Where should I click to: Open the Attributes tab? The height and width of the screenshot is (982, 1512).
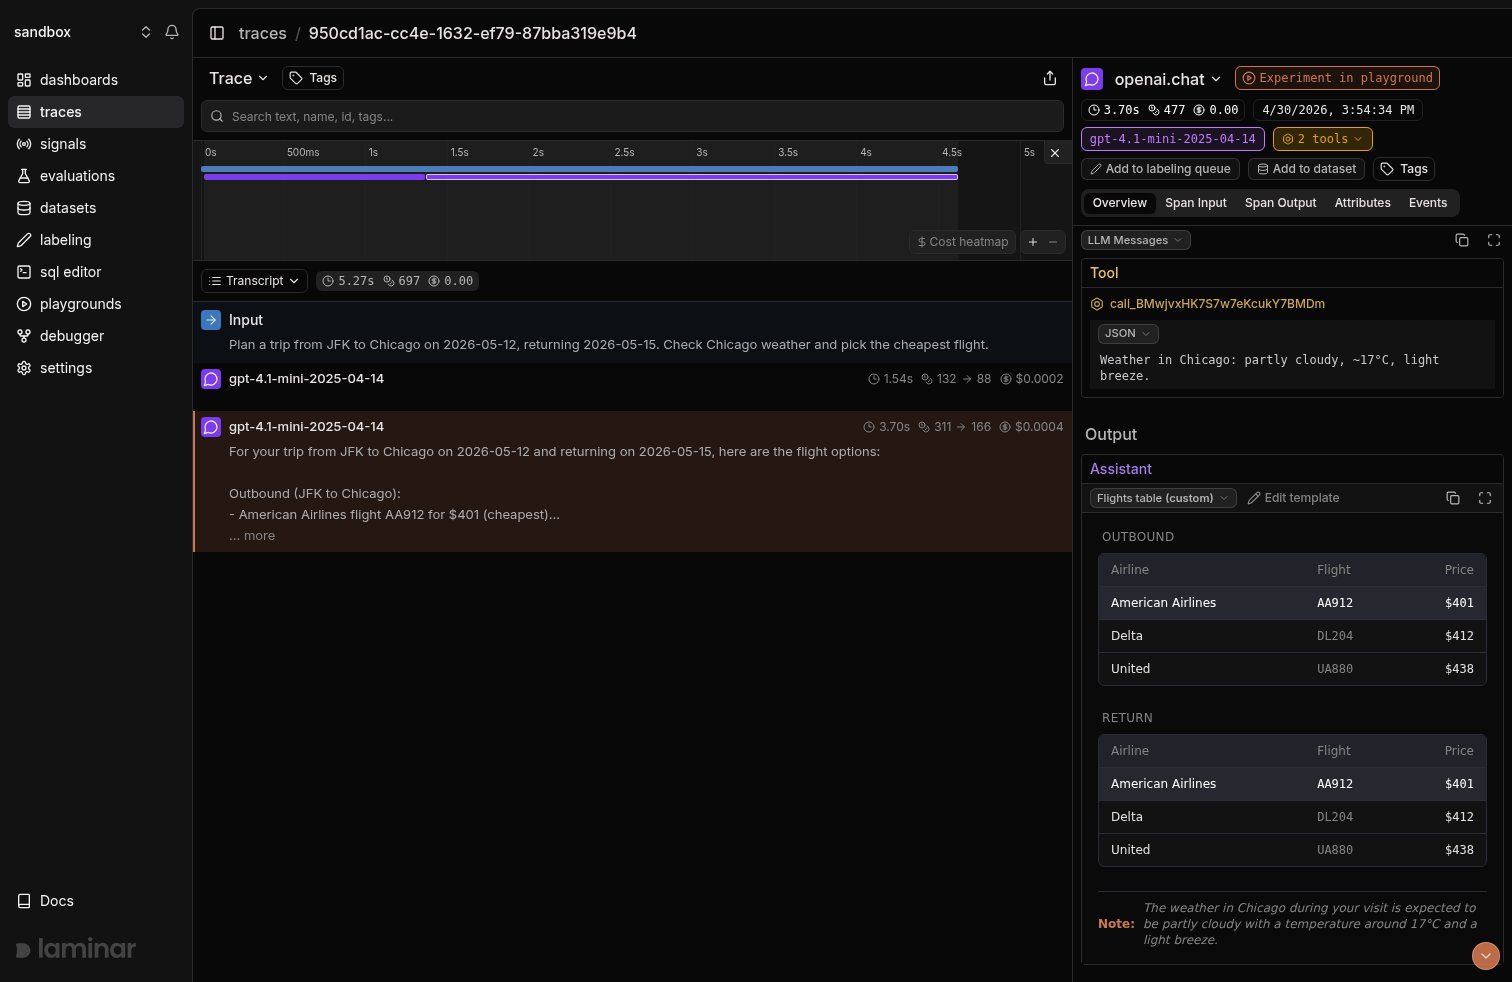[1362, 203]
